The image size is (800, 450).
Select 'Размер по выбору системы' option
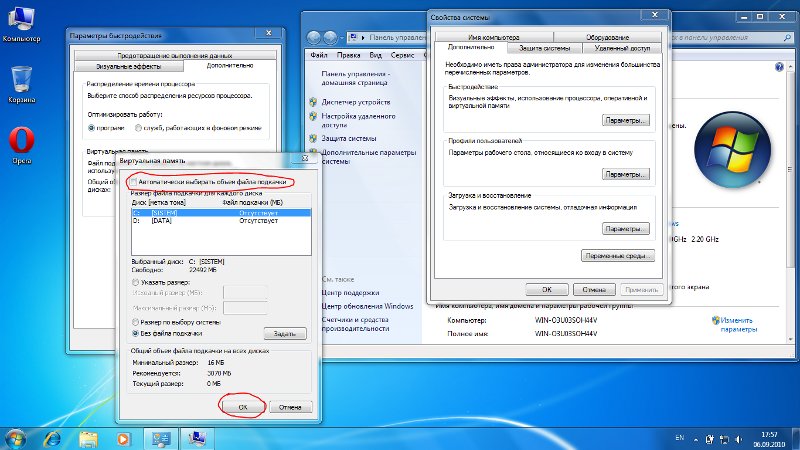136,322
